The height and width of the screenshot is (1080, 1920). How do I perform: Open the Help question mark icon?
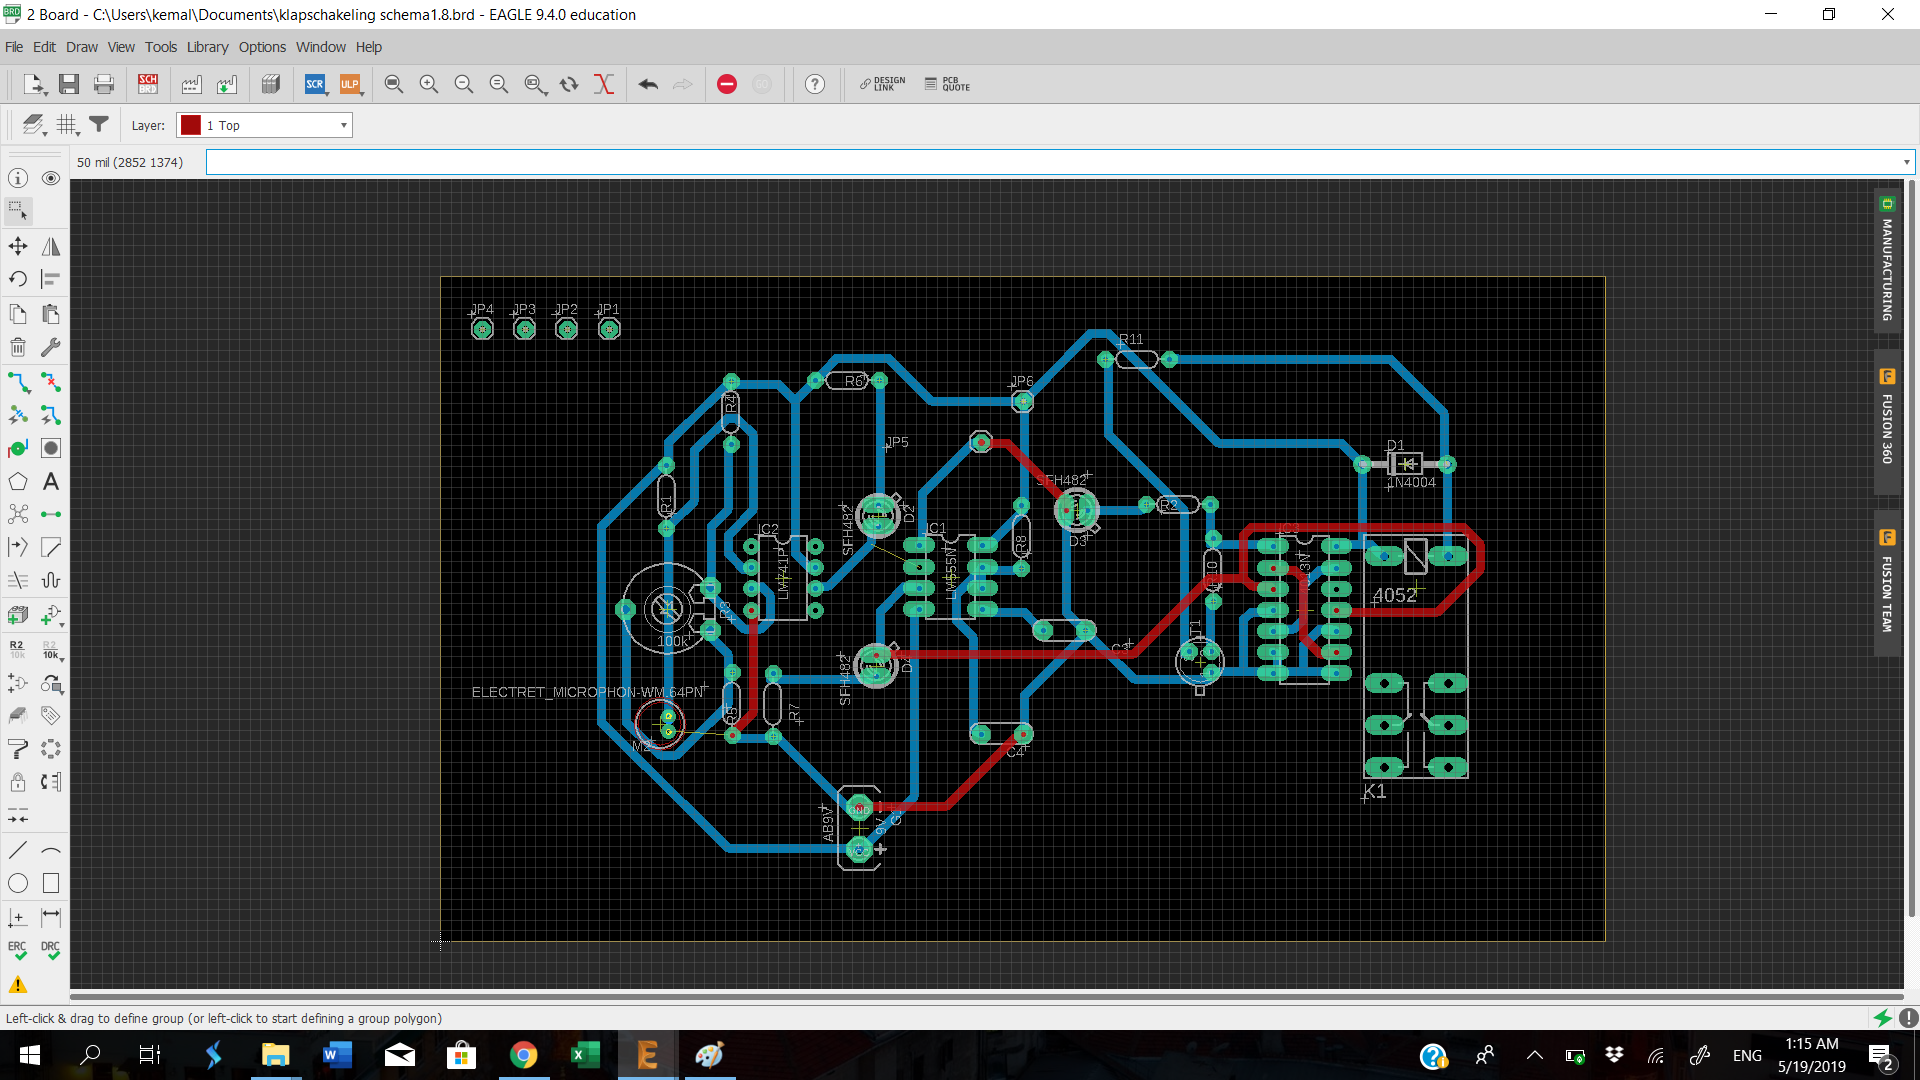815,84
